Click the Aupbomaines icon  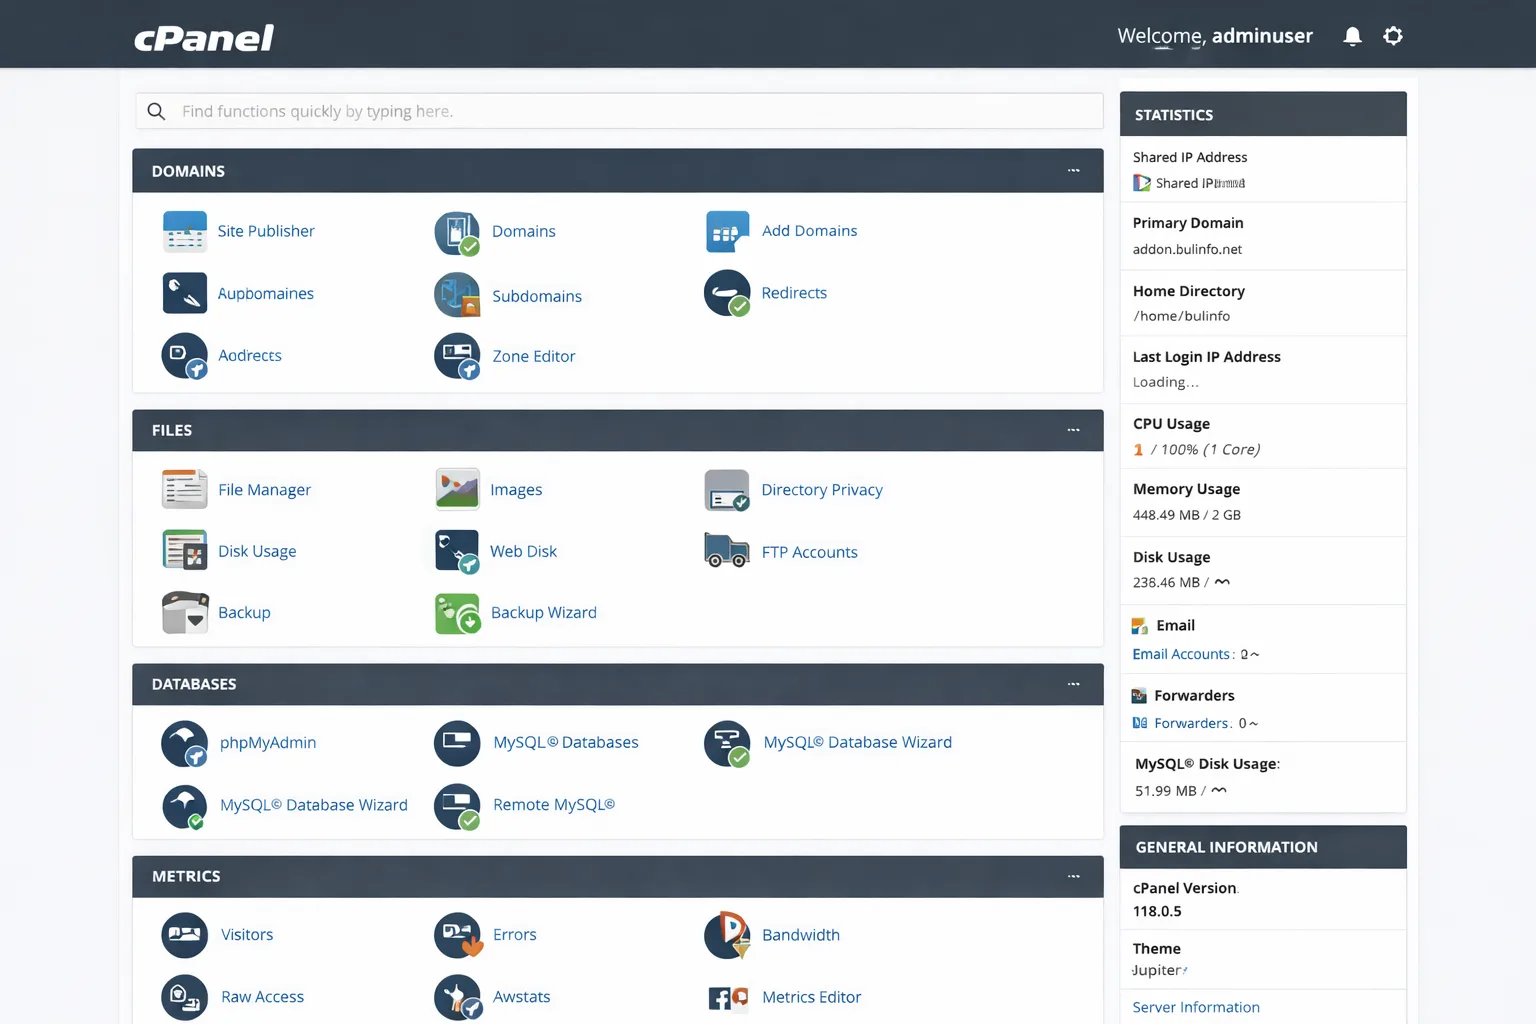pos(184,294)
